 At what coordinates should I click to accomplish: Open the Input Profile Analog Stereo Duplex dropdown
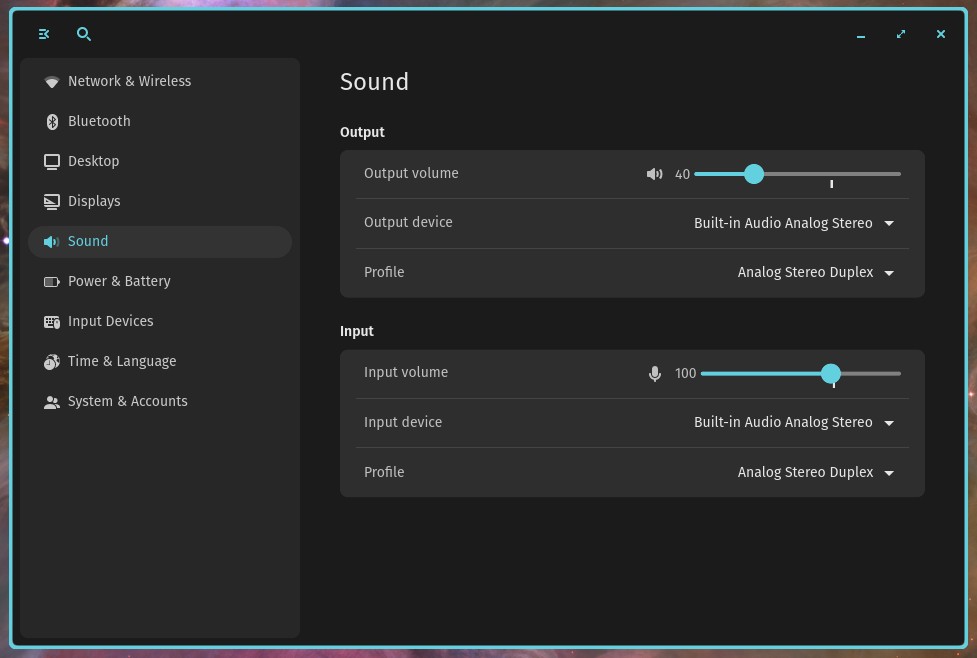816,472
